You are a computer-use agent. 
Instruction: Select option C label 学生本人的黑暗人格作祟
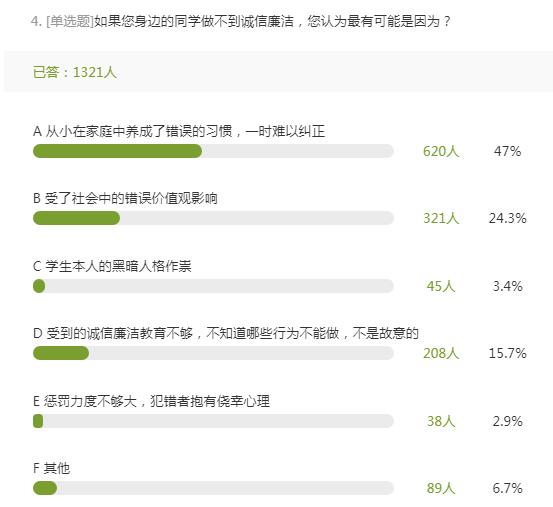click(112, 266)
